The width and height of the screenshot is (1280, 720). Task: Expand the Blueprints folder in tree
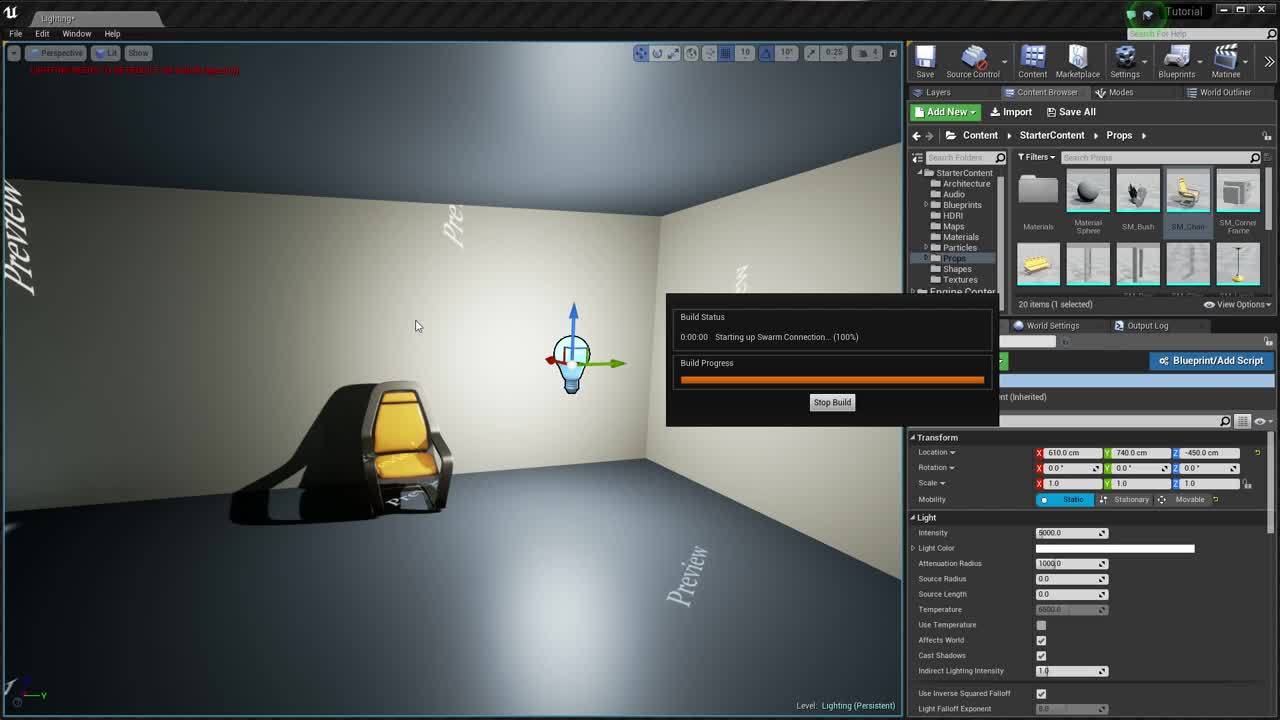(927, 205)
